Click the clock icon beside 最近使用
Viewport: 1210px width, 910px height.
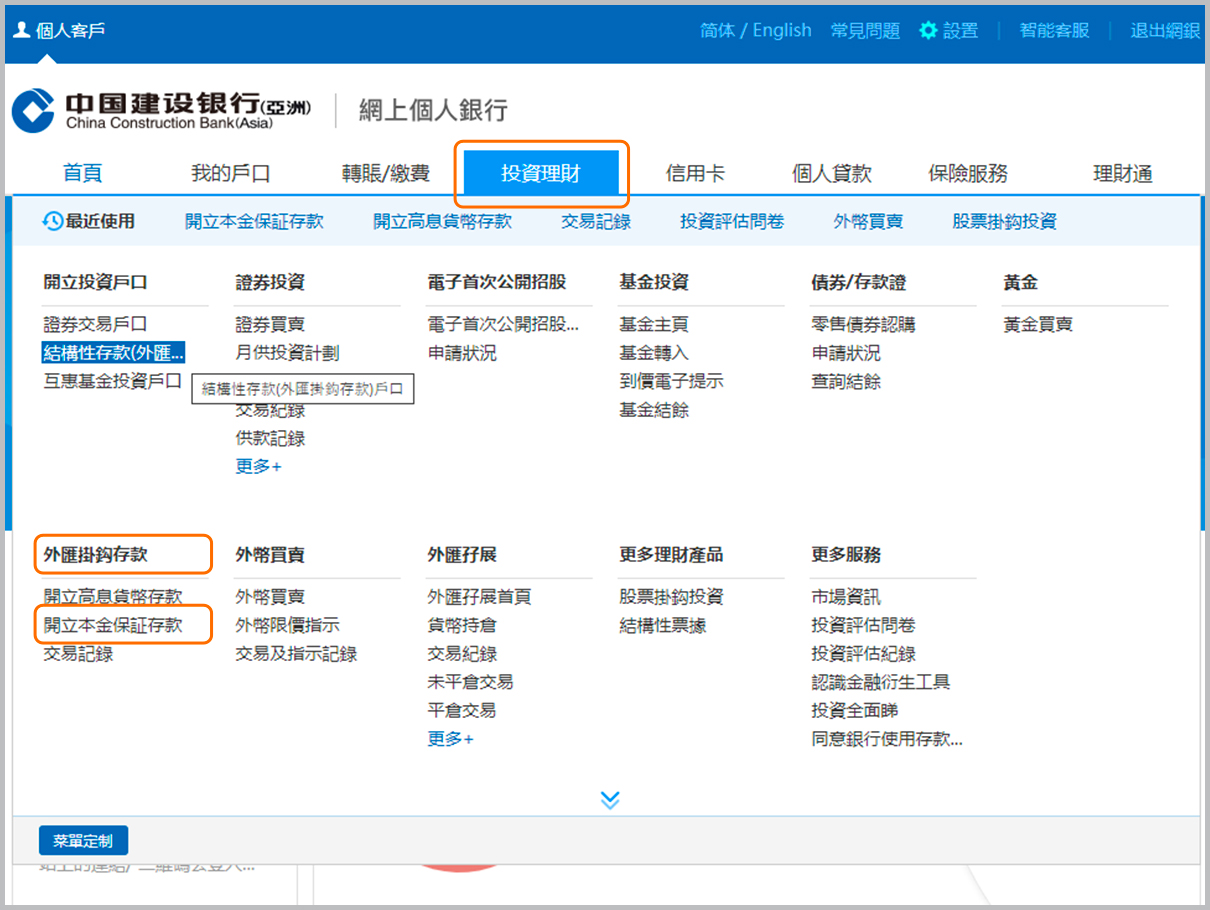tap(53, 221)
